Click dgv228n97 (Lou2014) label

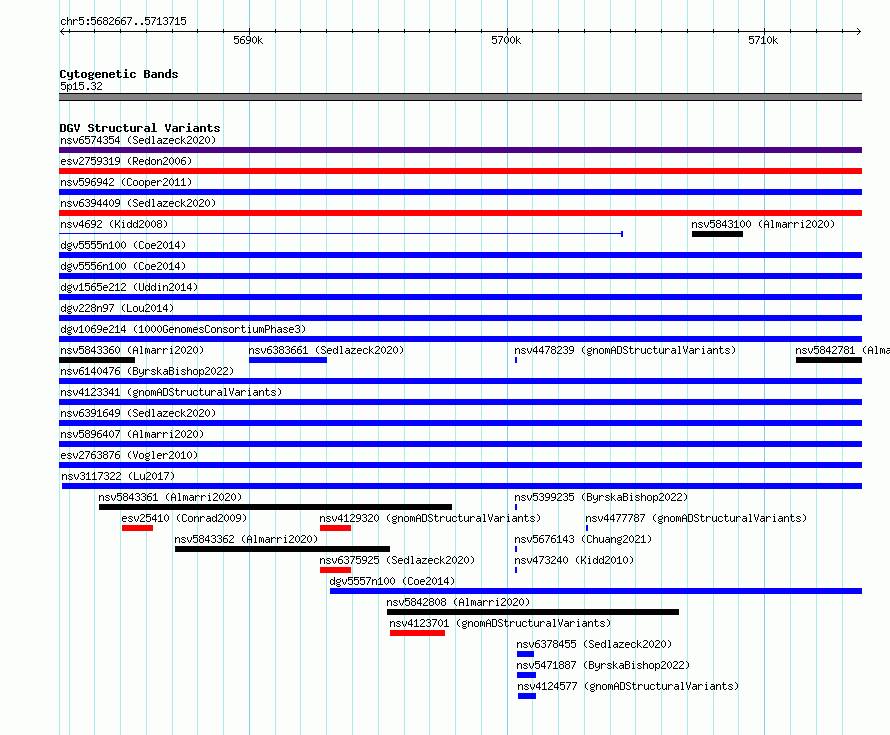coord(117,308)
